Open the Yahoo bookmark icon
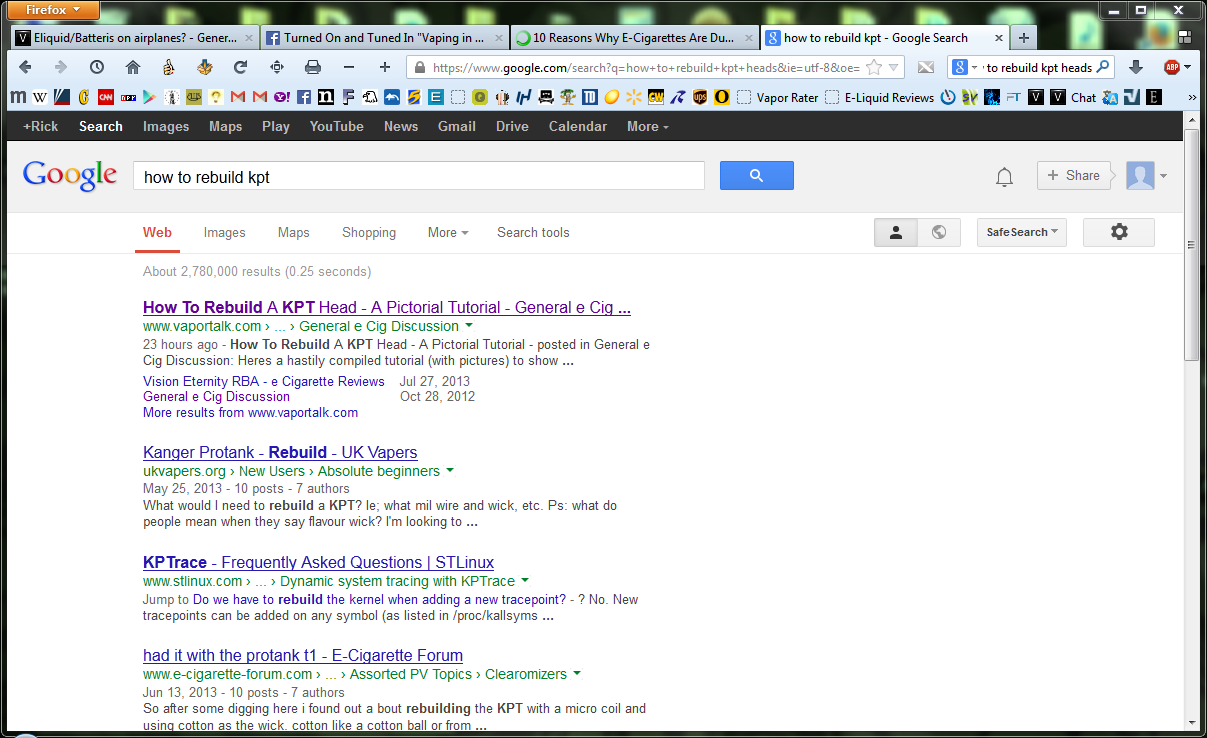This screenshot has height=738, width=1207. point(282,97)
